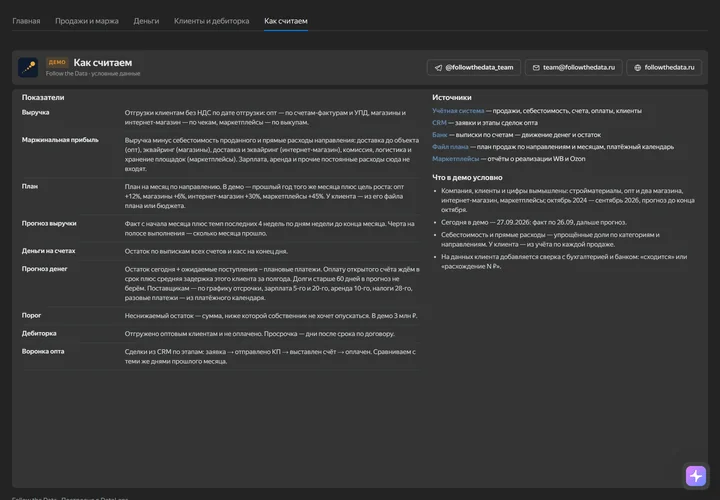Viewport: 720px width, 500px height.
Task: Click the Как считаем page heading
Action: tap(103, 62)
